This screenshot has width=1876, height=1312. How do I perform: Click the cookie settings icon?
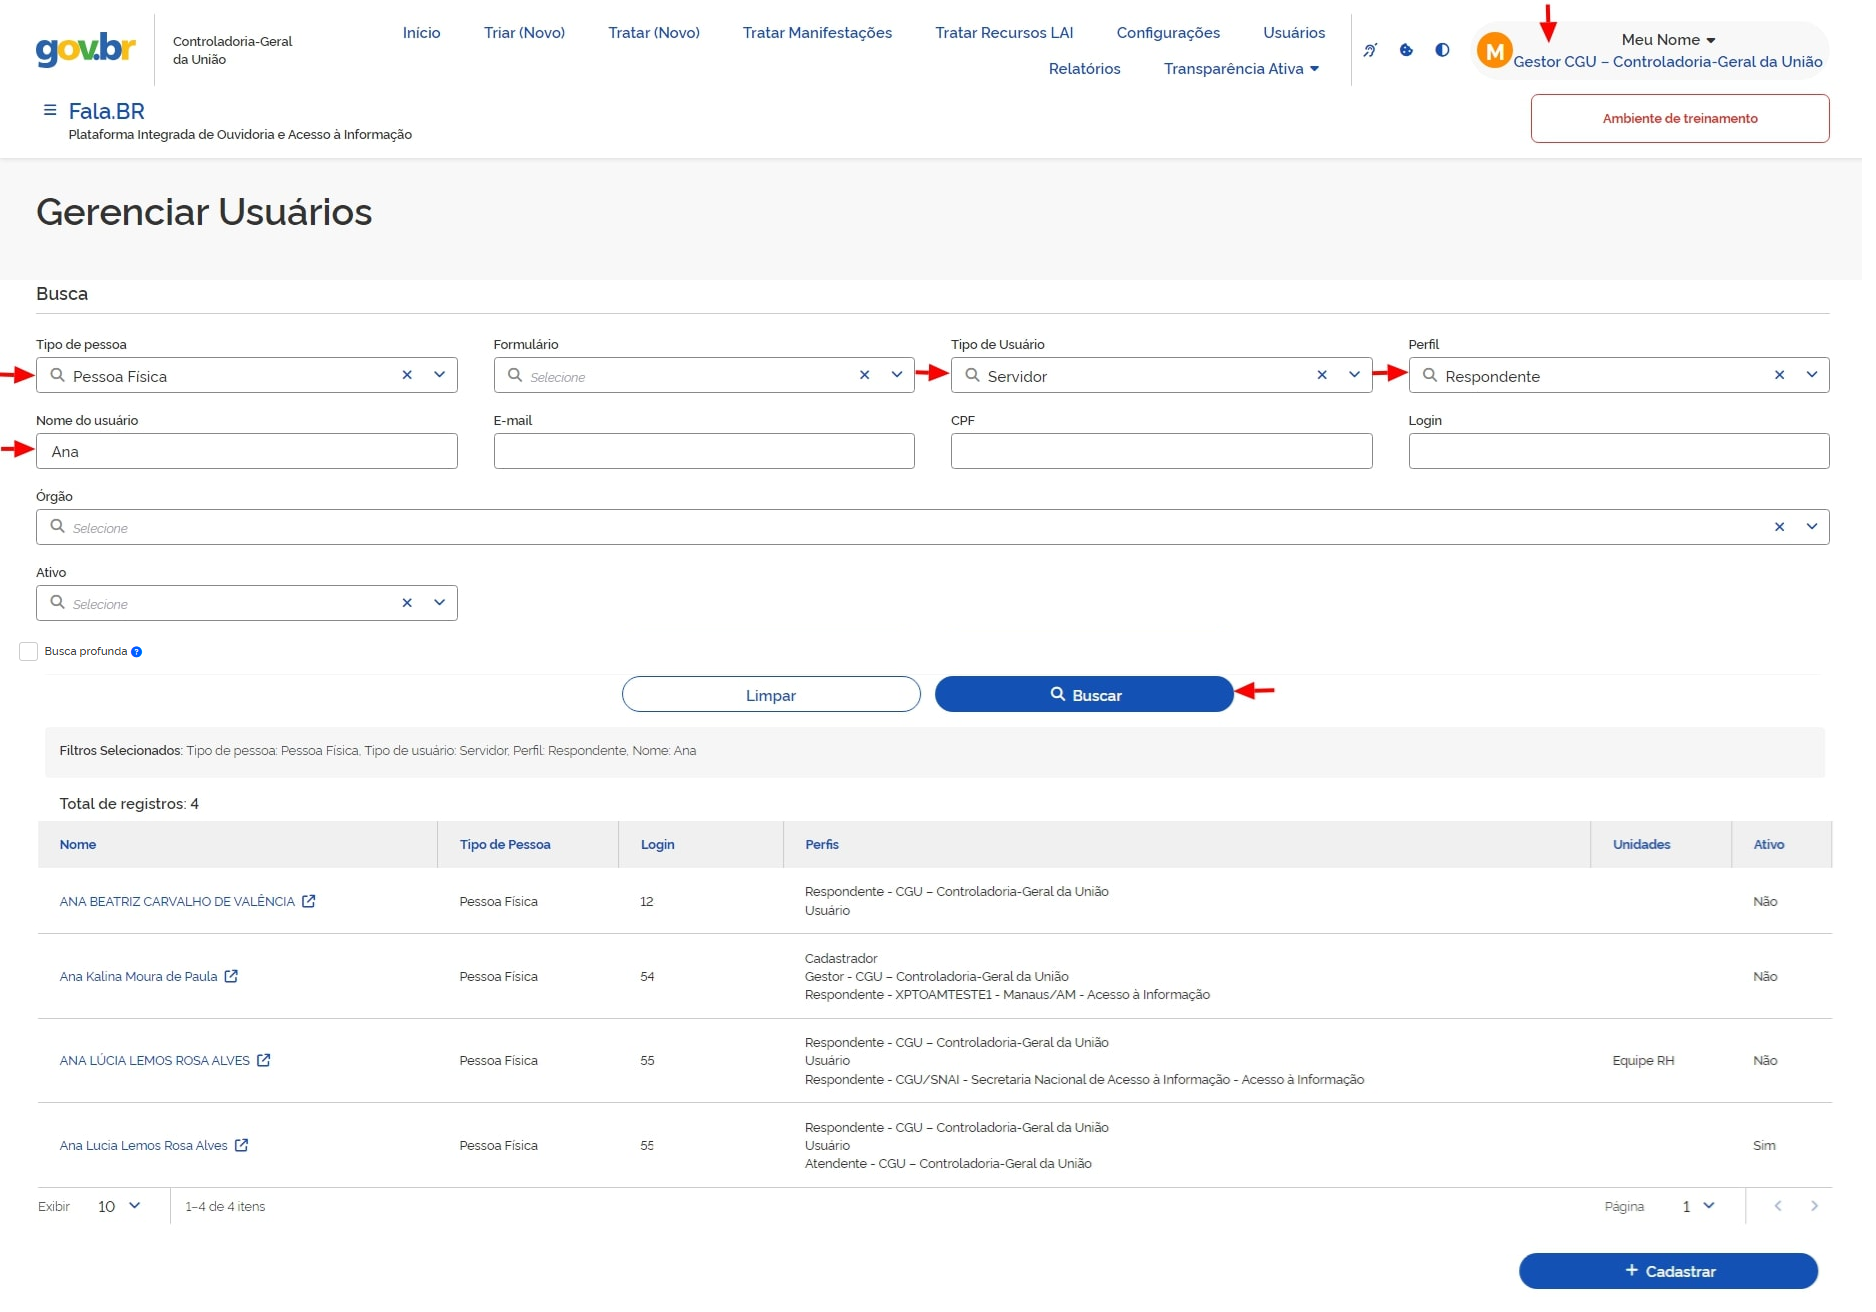tap(1406, 50)
